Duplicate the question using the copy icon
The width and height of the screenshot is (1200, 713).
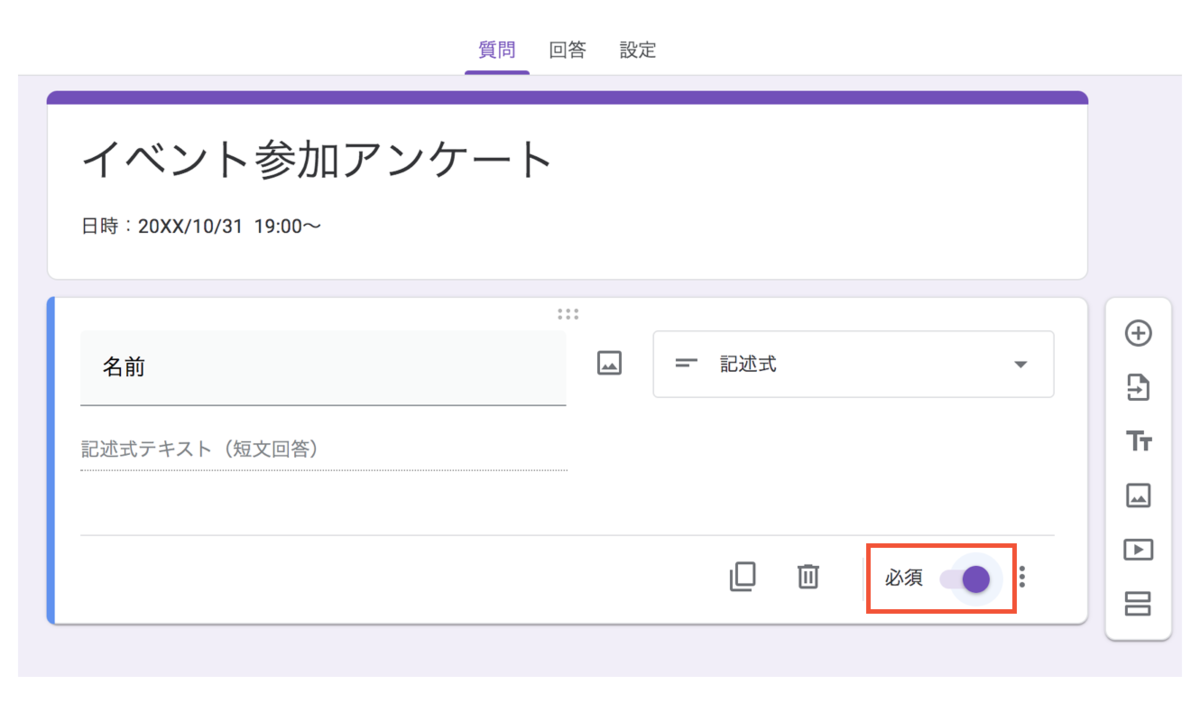coord(742,578)
